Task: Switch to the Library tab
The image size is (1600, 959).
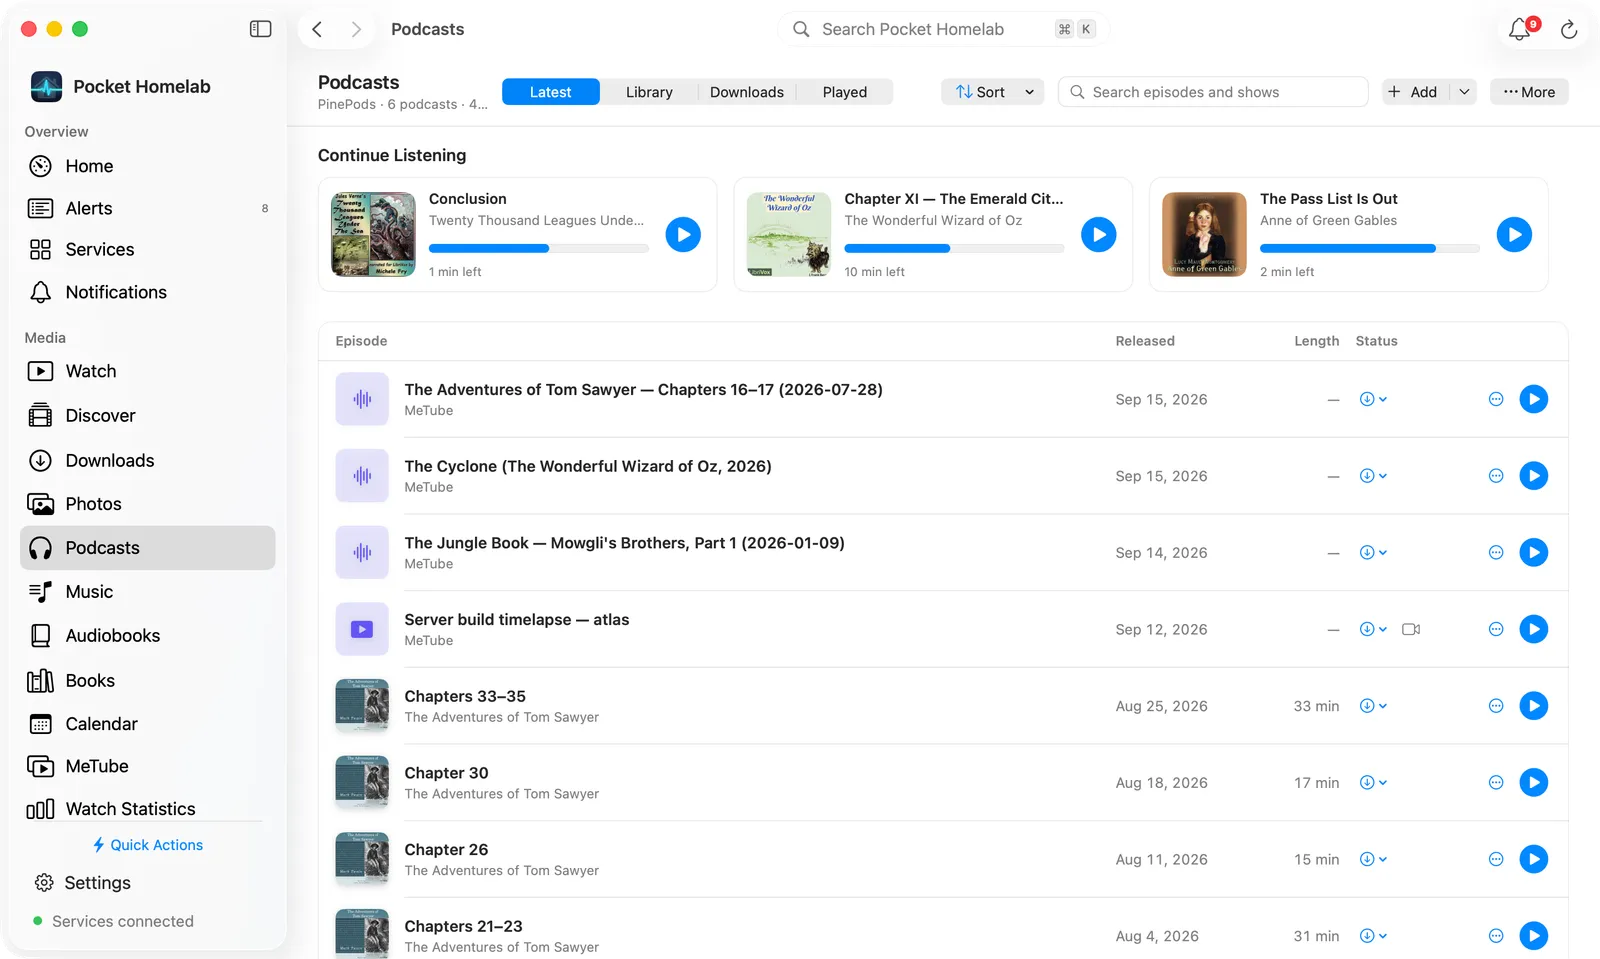Action: 649,92
